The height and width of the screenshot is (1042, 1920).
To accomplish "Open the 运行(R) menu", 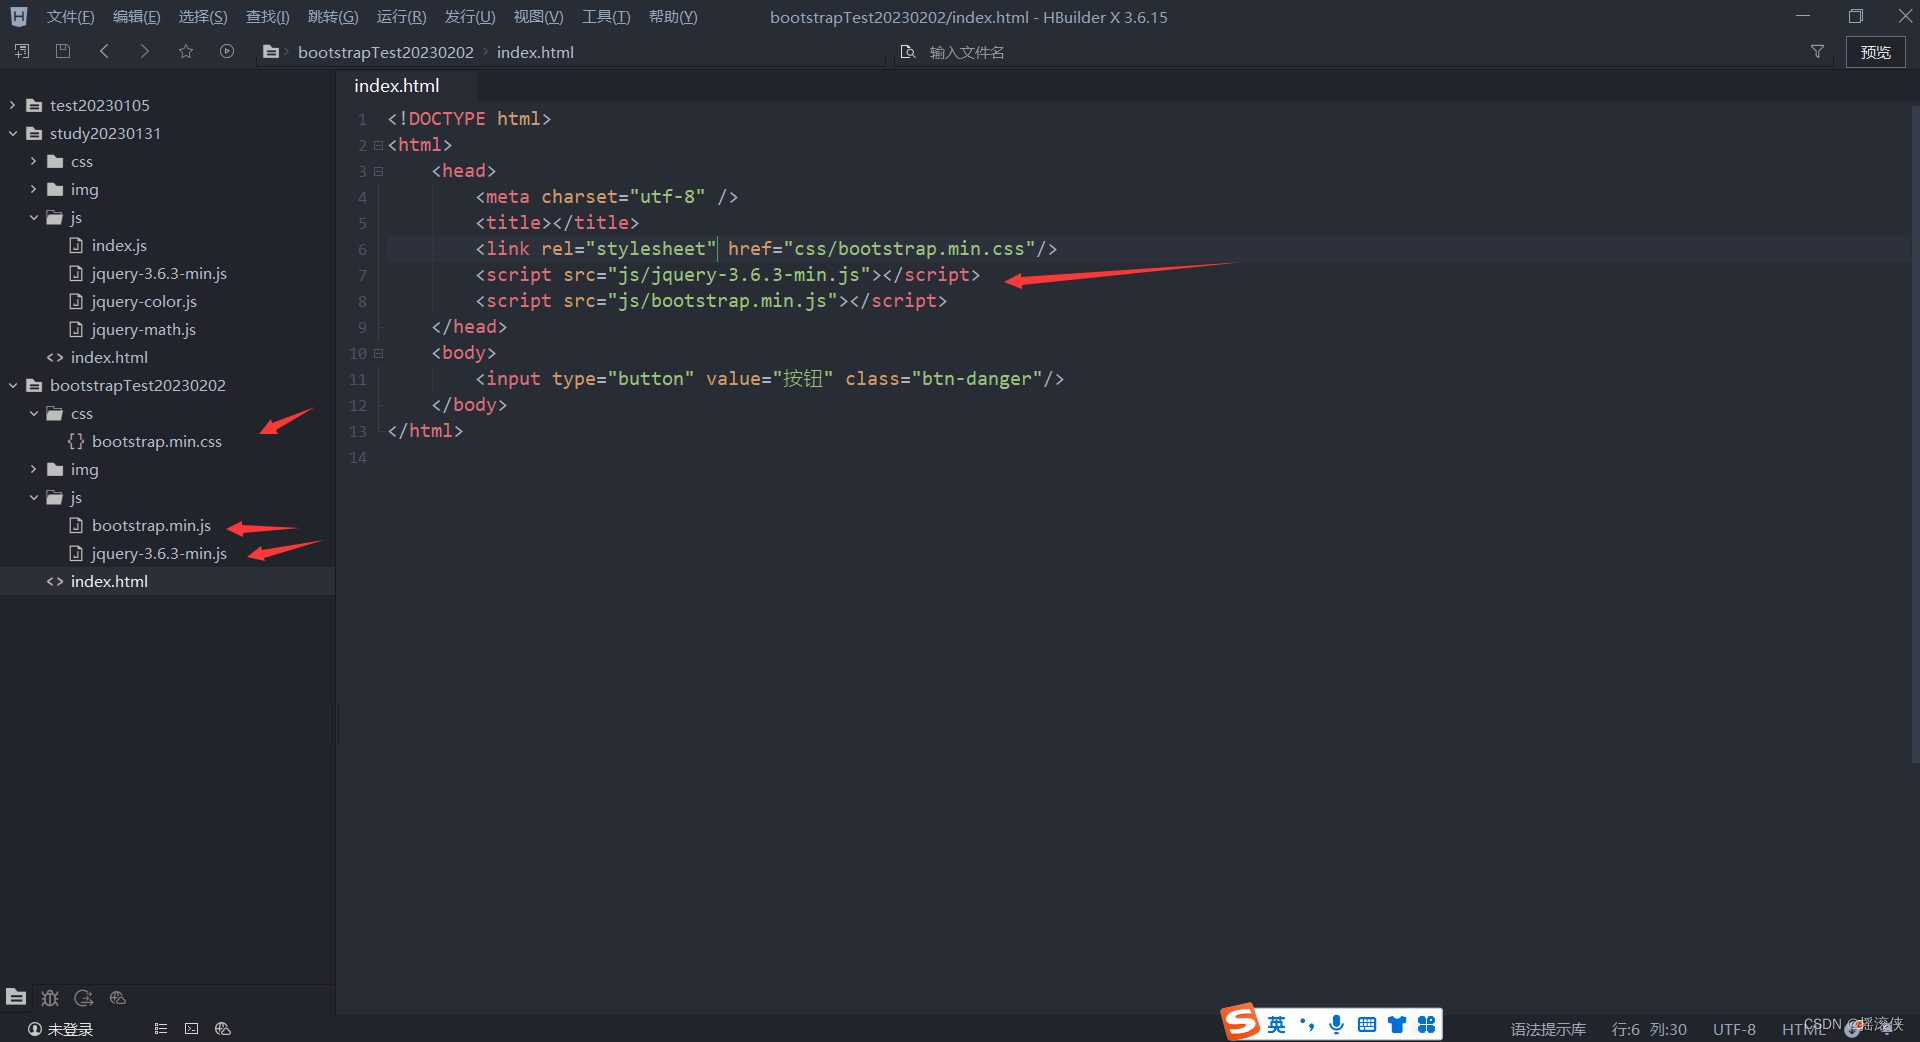I will point(401,17).
